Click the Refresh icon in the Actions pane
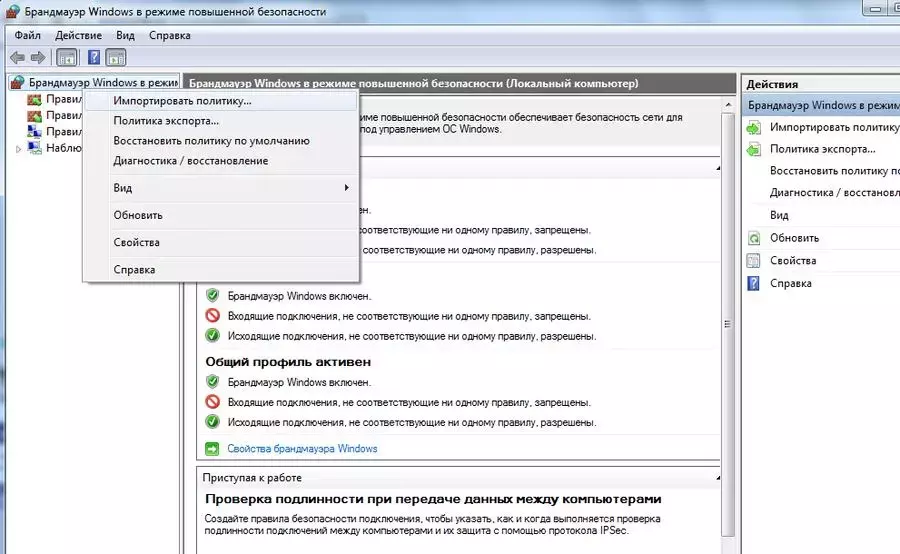The image size is (900, 554). [754, 238]
